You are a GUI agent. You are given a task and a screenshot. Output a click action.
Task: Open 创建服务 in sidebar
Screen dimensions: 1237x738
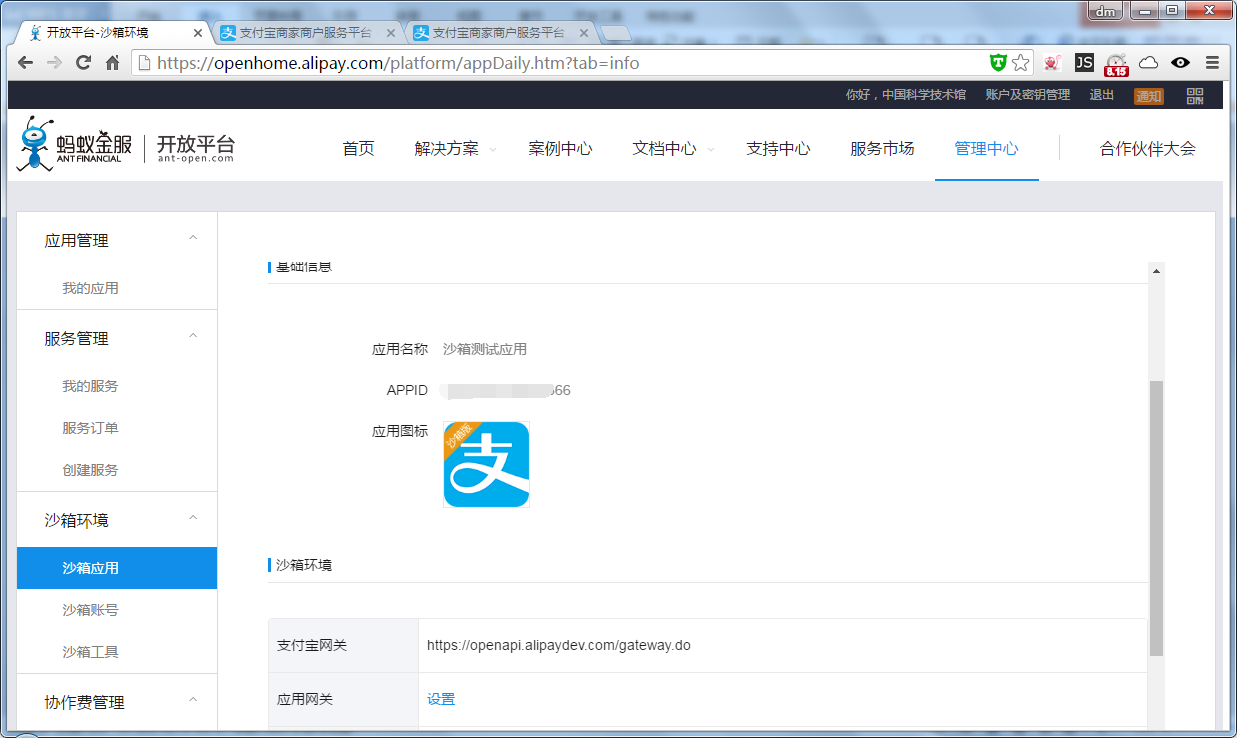[x=90, y=470]
